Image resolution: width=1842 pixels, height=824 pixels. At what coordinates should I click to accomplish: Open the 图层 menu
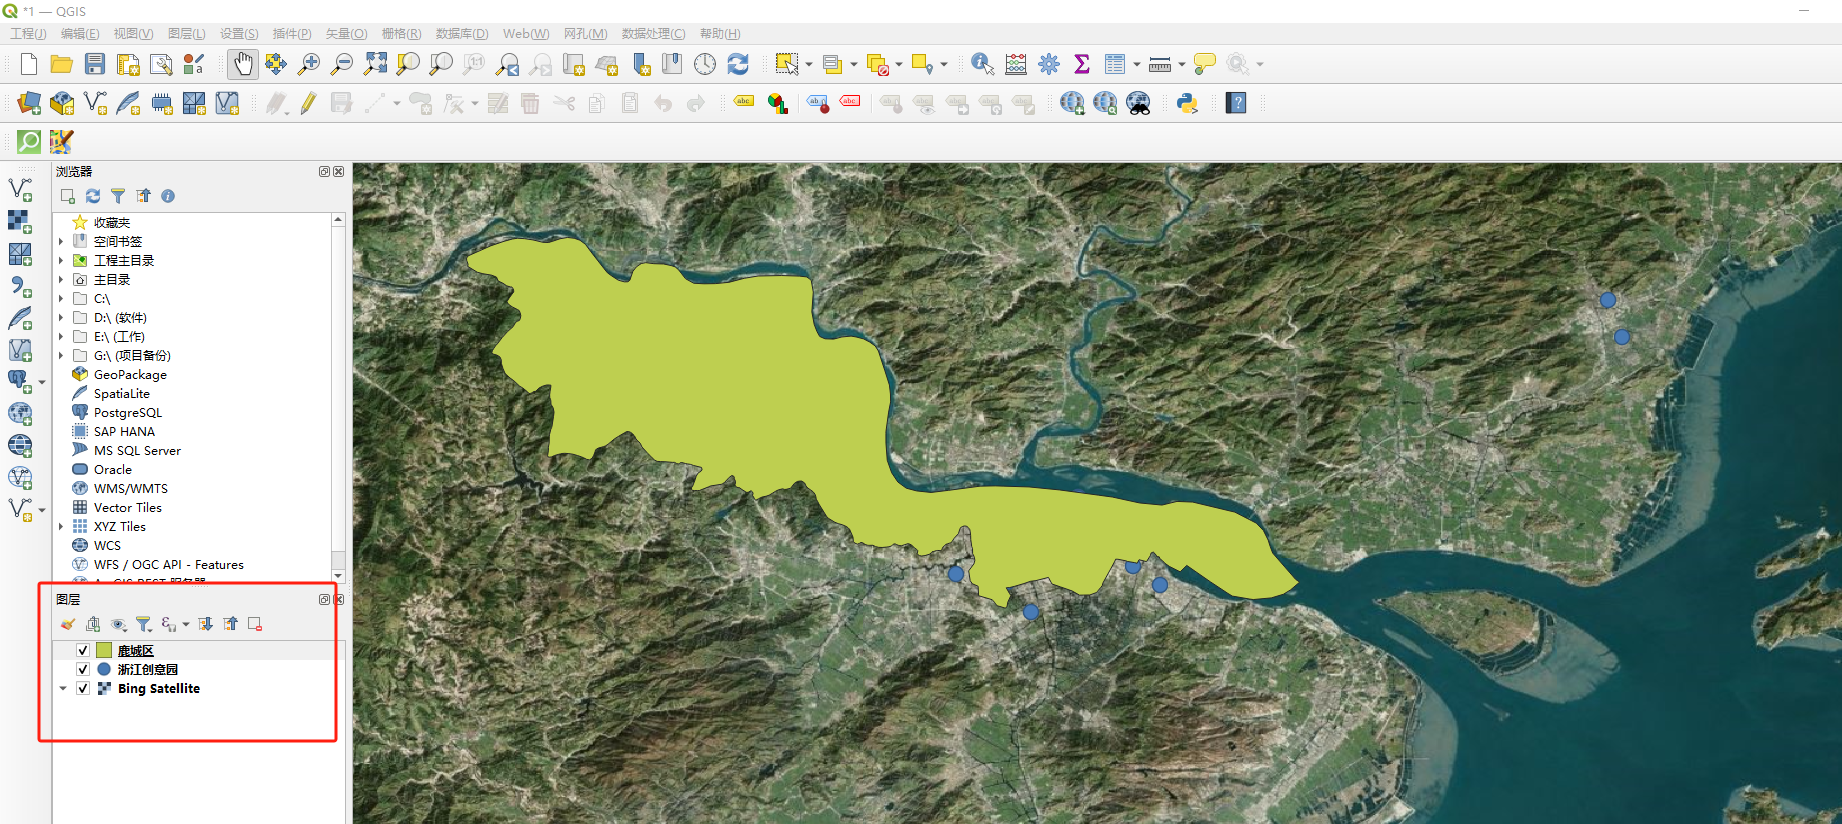(187, 33)
